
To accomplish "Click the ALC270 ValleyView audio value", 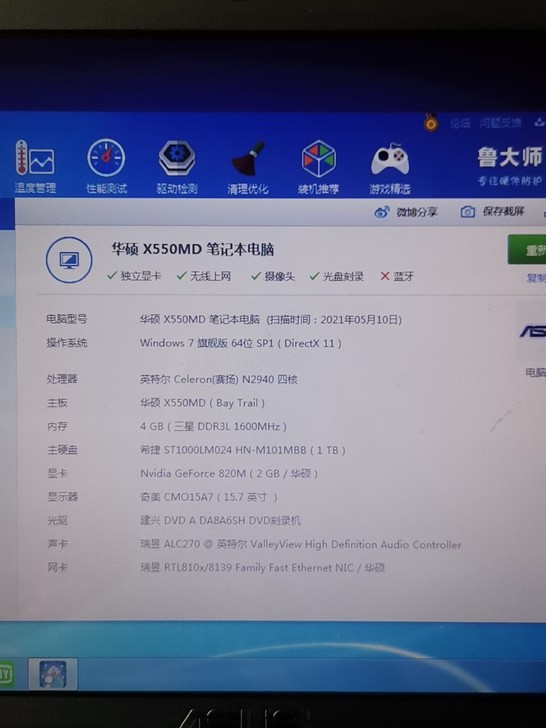I will 301,544.
